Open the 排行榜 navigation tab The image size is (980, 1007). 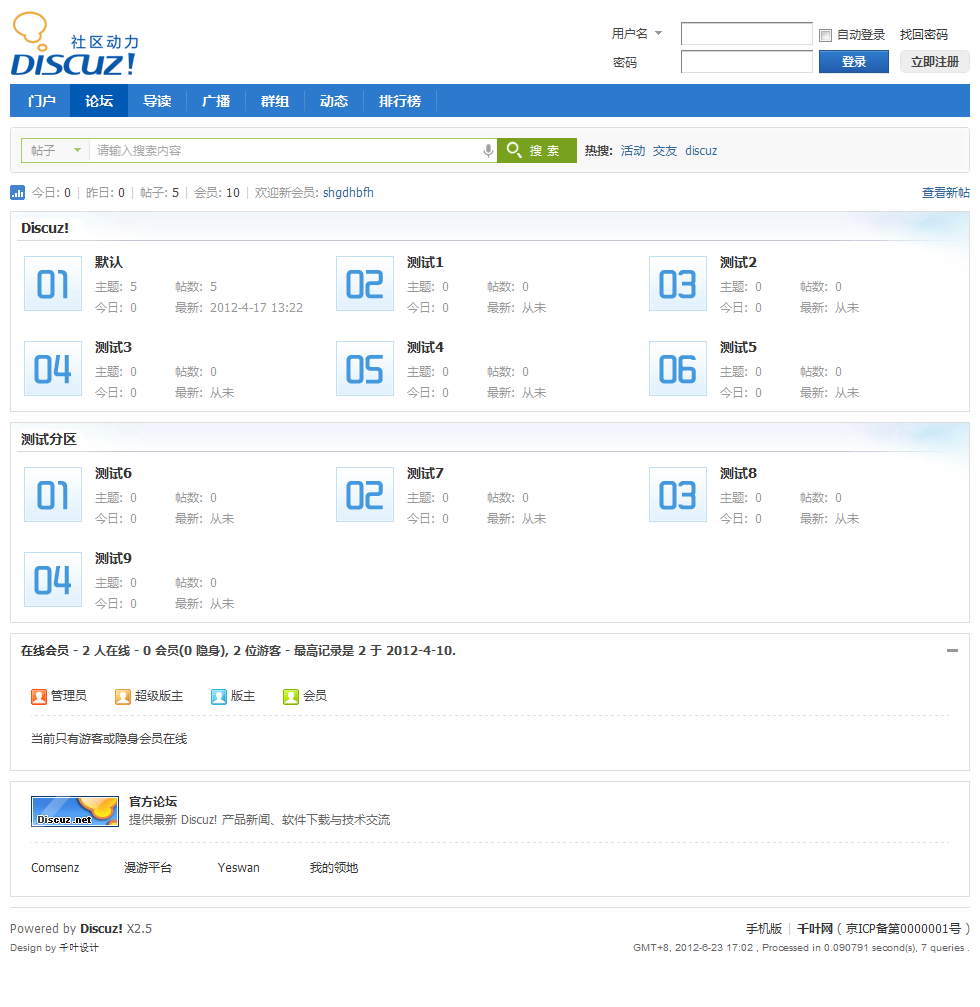coord(400,101)
